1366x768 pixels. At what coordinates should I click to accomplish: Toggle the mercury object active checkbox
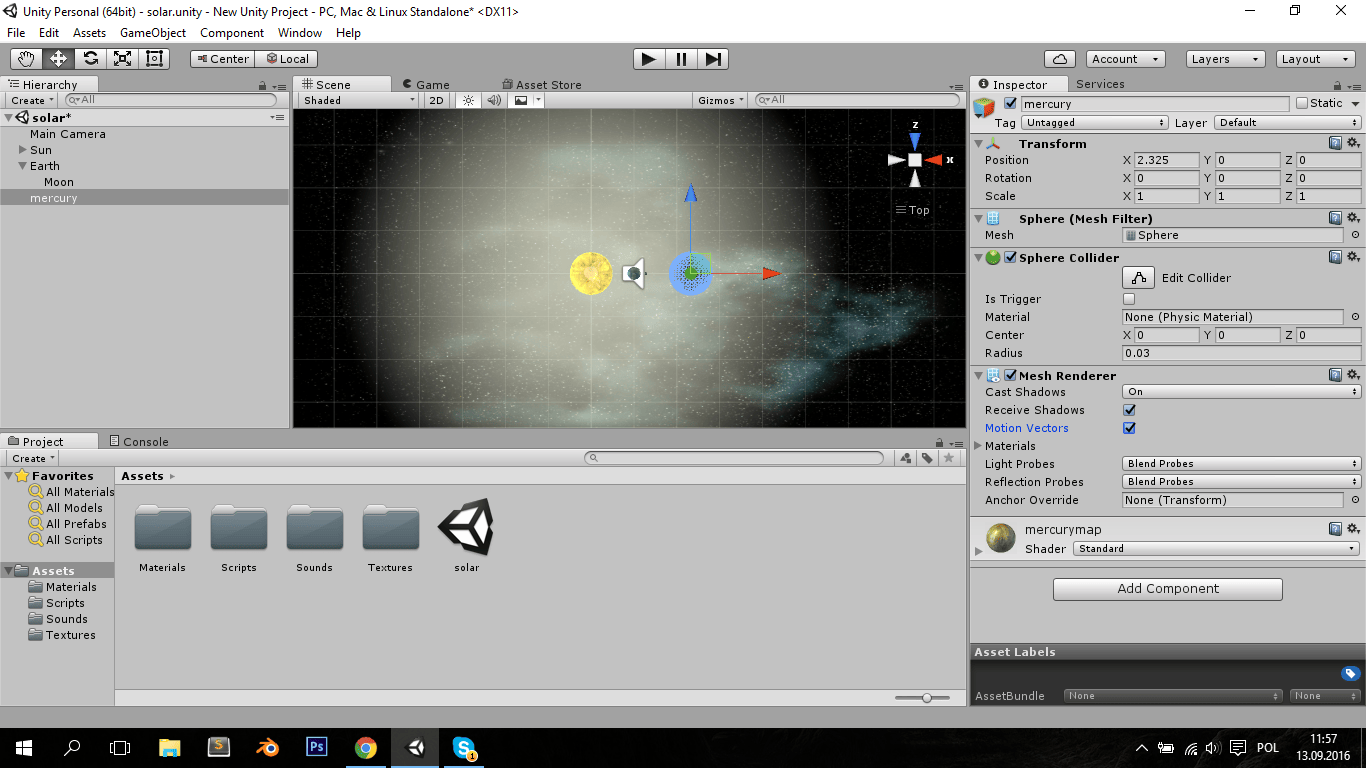[1010, 103]
